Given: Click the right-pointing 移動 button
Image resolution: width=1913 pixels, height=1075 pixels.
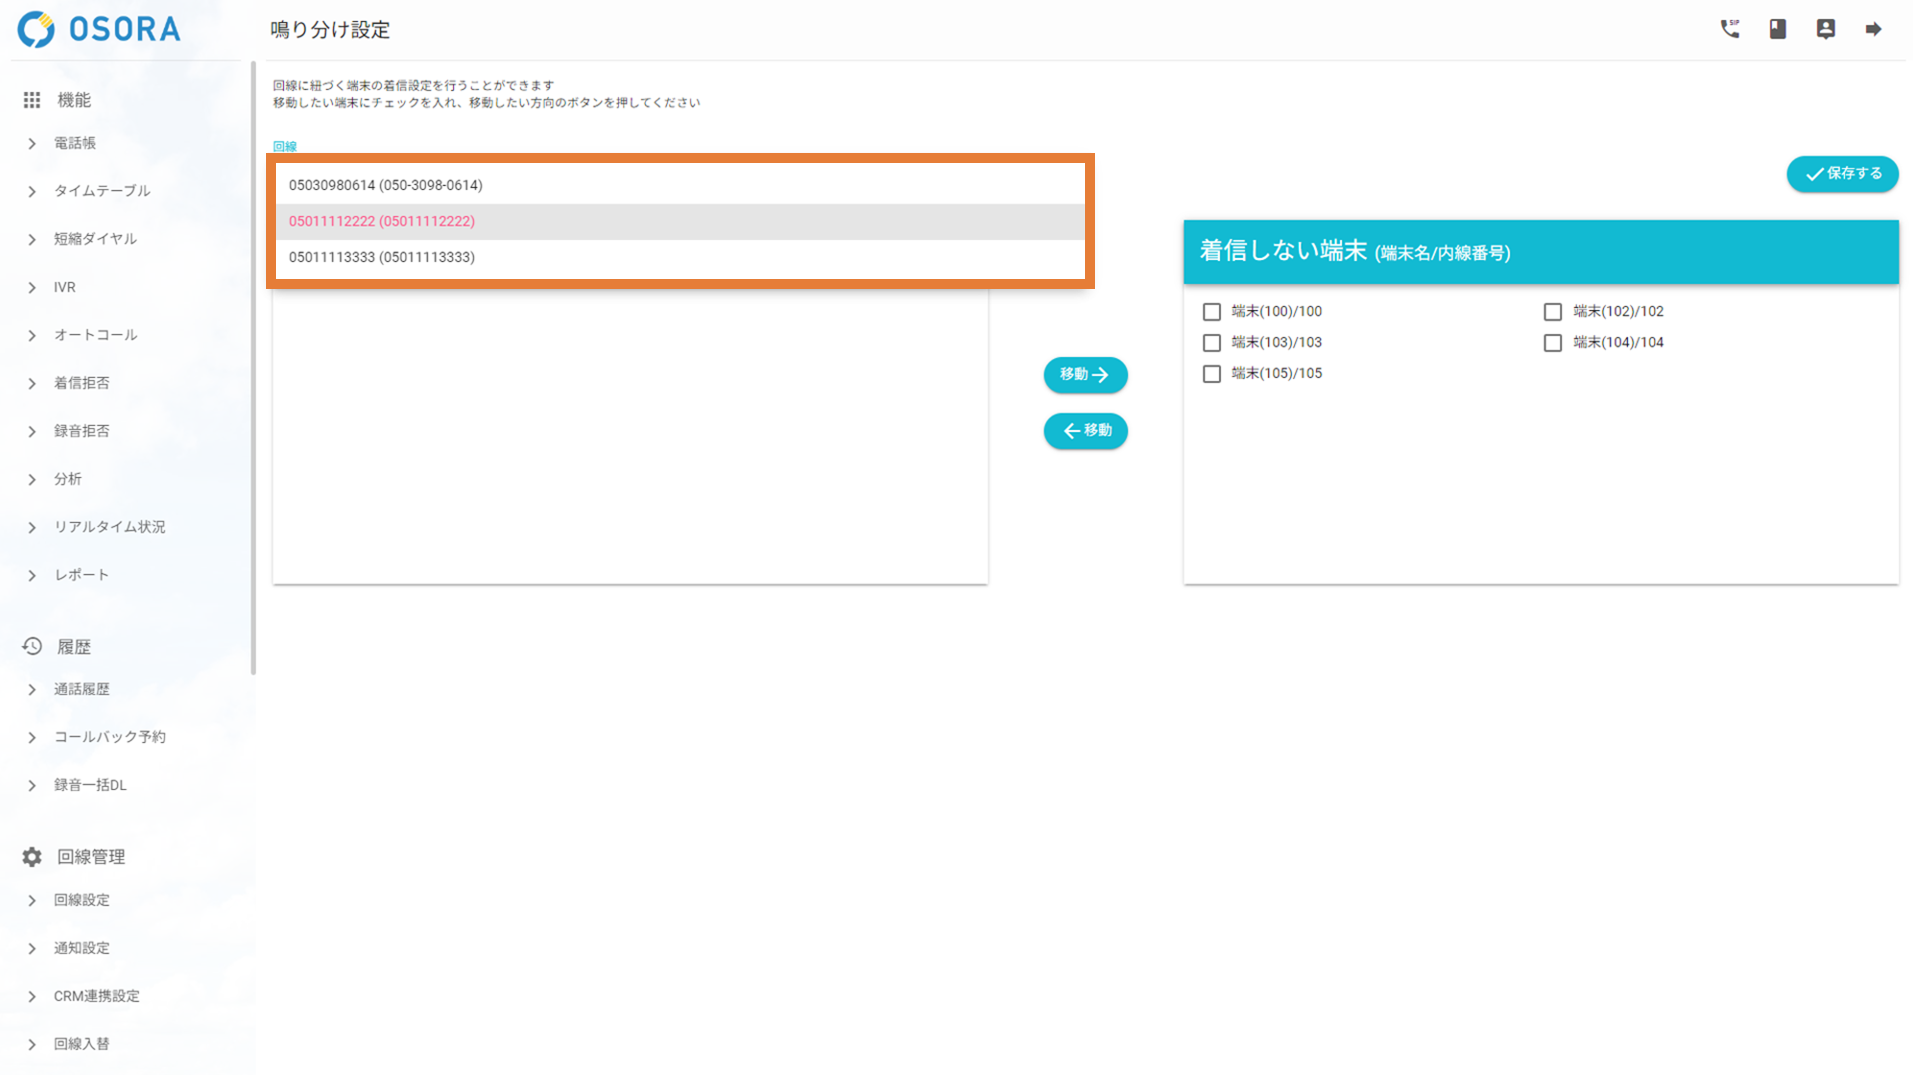Looking at the screenshot, I should 1085,375.
